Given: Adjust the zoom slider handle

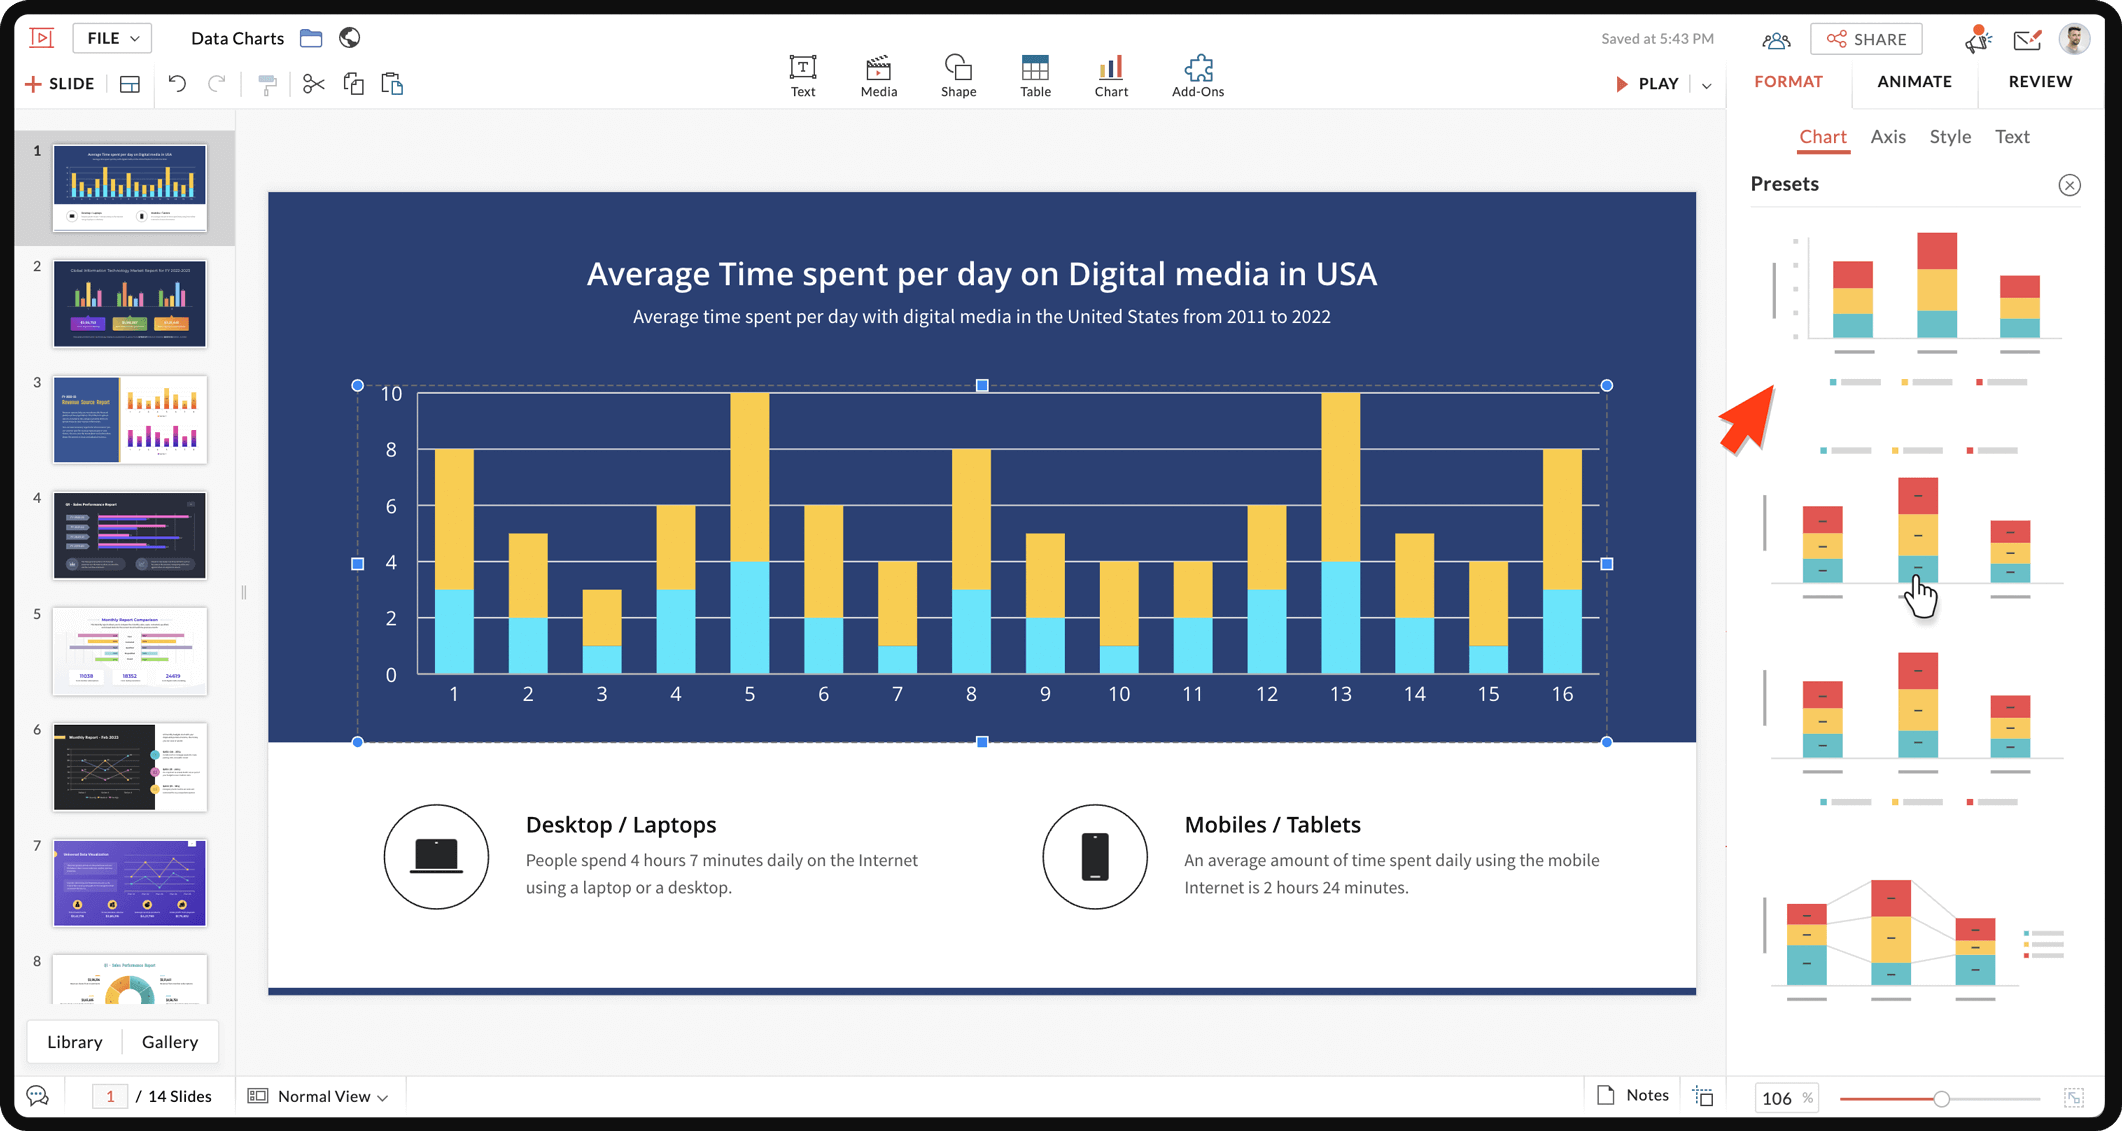Looking at the screenshot, I should coord(1941,1098).
